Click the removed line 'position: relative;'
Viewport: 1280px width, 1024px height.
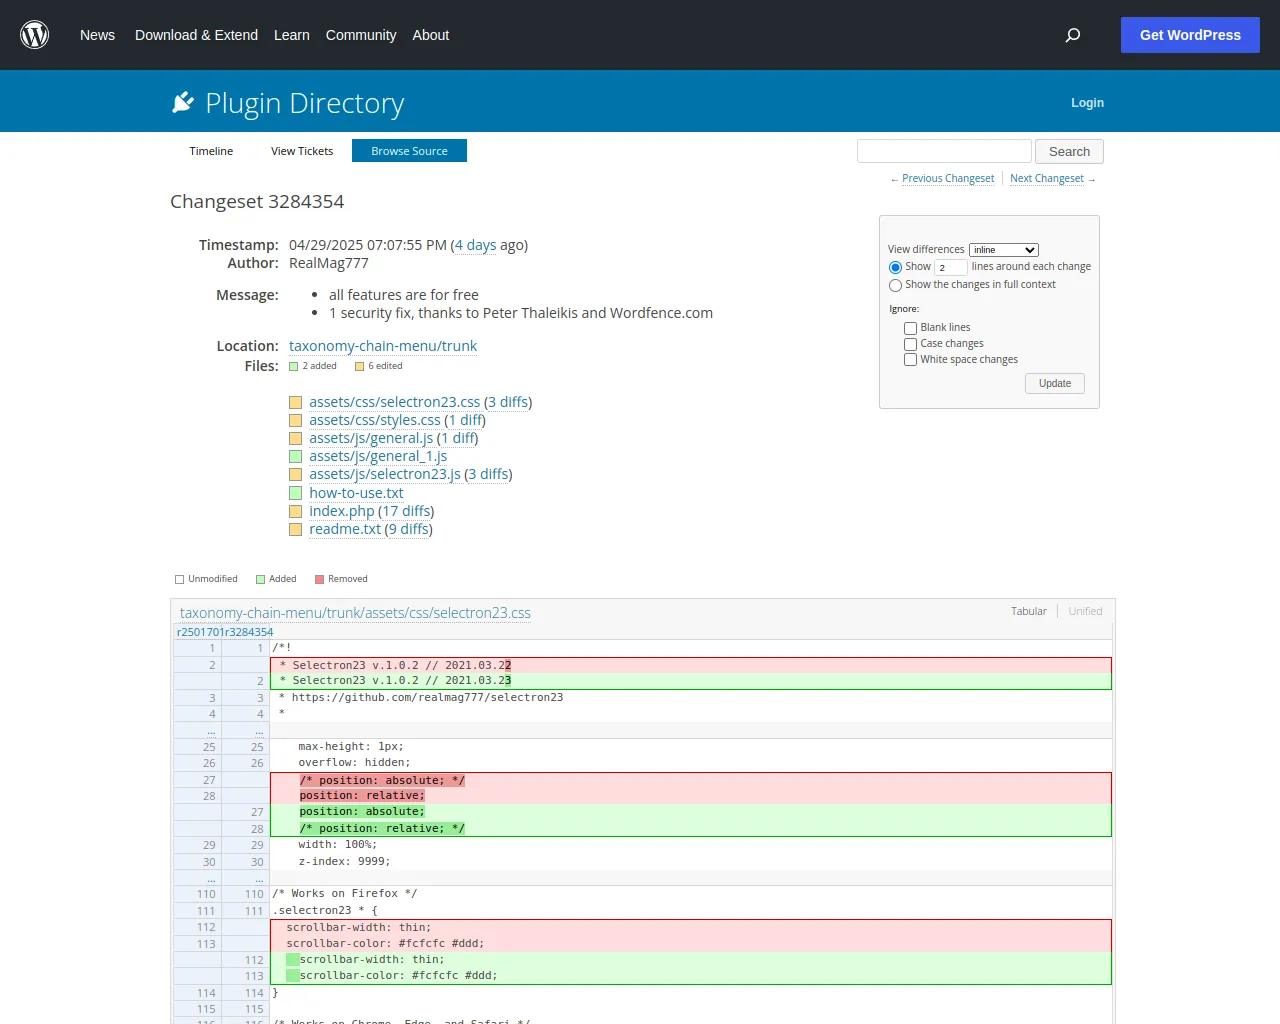362,796
